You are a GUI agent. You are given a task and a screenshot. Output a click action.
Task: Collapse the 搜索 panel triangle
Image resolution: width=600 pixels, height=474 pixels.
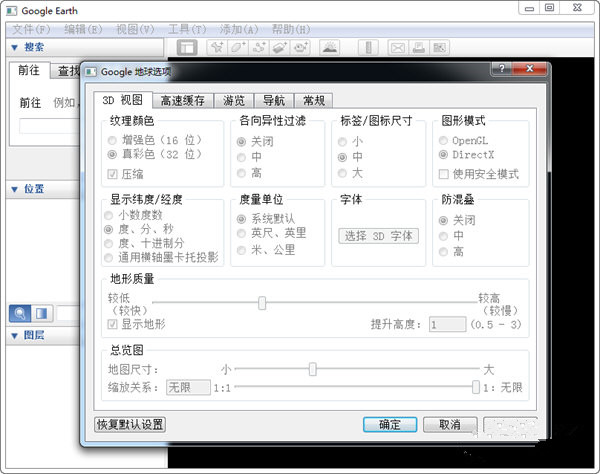tap(15, 47)
